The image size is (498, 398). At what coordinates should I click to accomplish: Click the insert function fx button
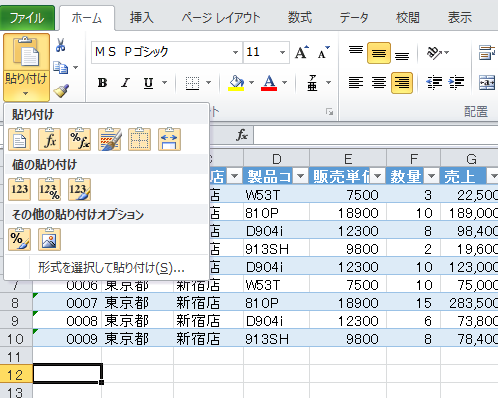pyautogui.click(x=242, y=135)
